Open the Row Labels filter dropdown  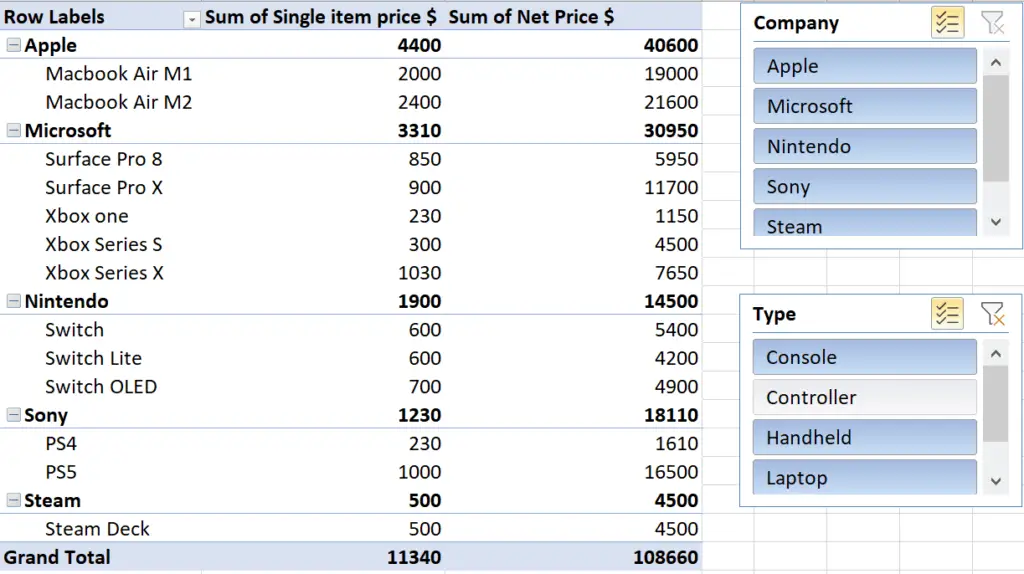click(x=191, y=20)
